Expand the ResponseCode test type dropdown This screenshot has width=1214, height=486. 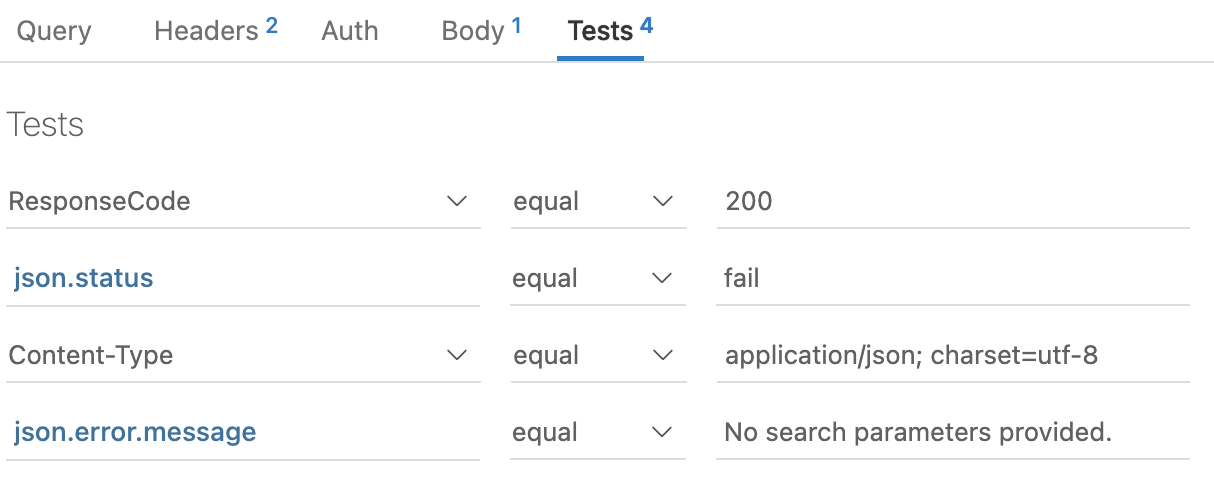(240, 201)
